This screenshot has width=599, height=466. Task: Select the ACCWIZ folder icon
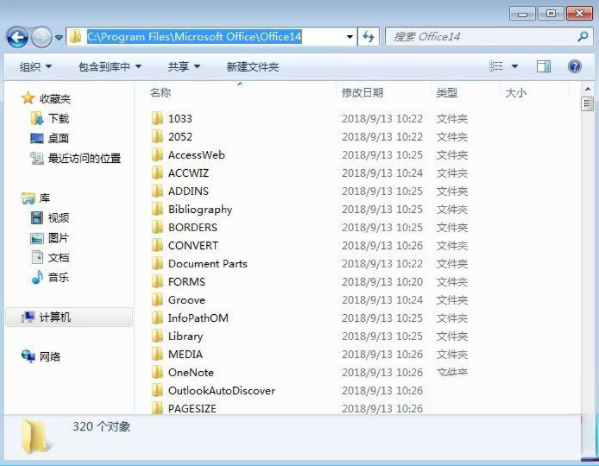157,173
